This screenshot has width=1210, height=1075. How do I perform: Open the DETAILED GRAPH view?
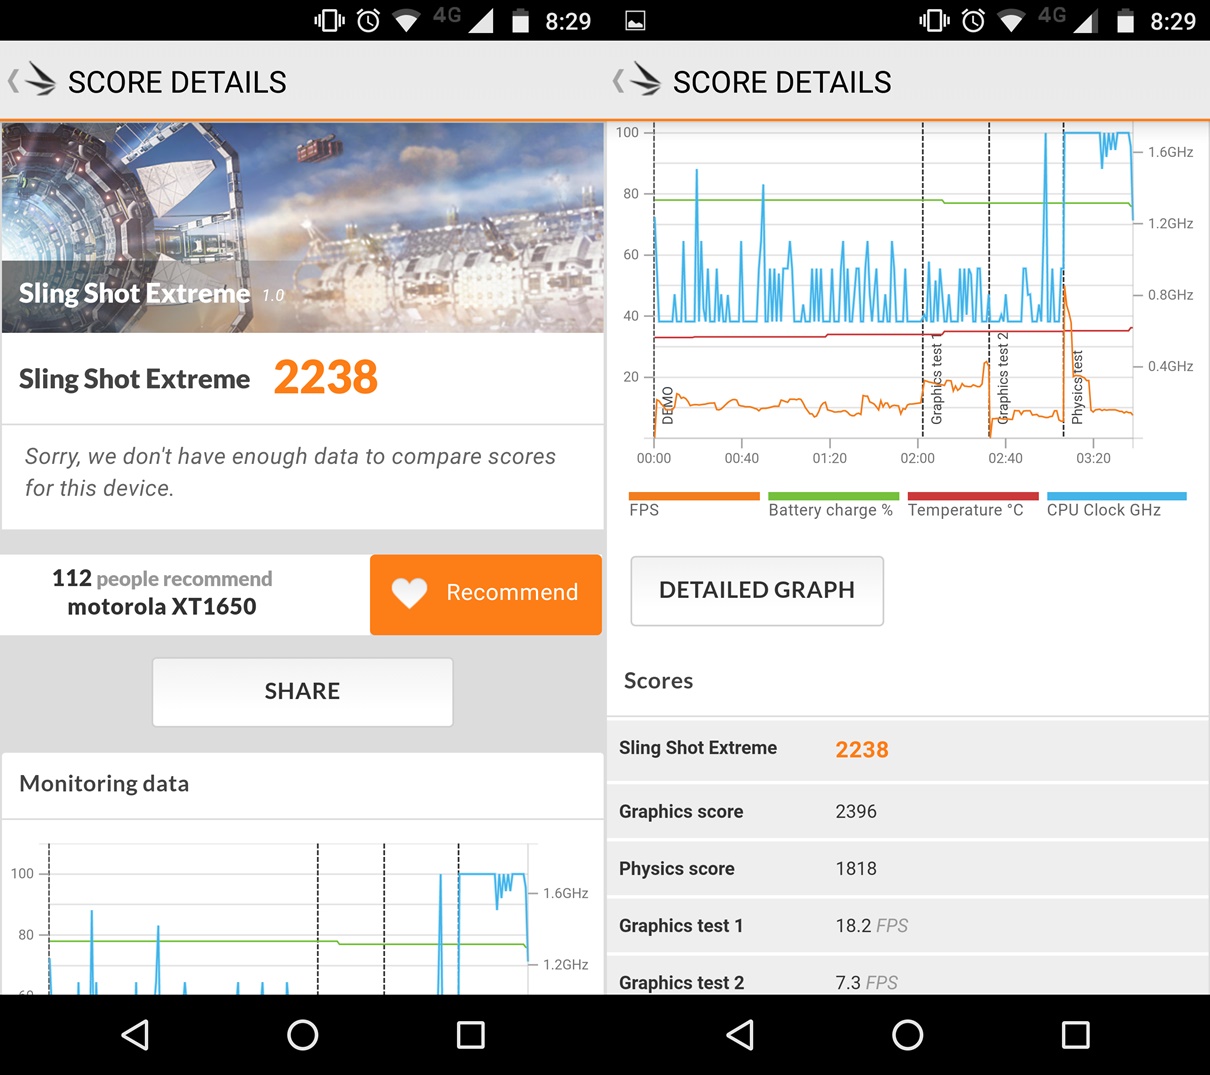click(x=757, y=590)
